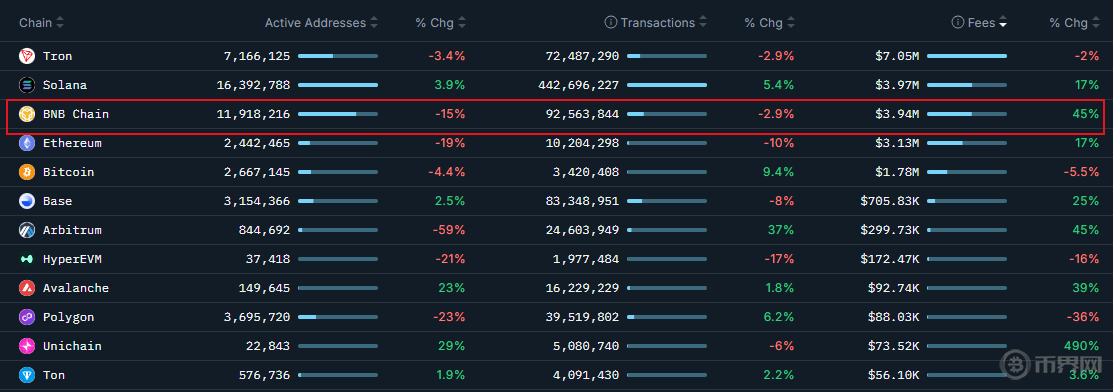Screen dimensions: 1113x392
Task: Click BNB Chain fees change 45%
Action: click(1085, 114)
